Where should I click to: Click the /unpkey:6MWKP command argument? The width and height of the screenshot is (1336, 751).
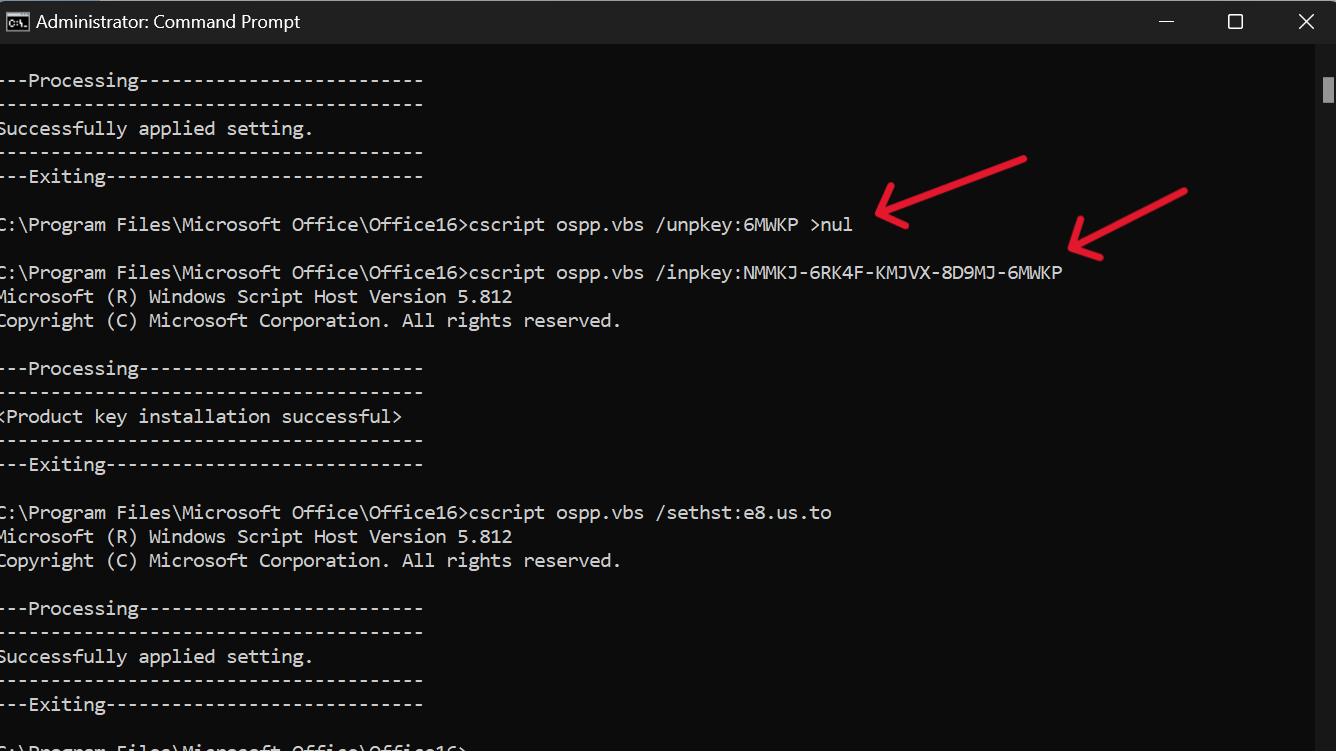coord(727,225)
